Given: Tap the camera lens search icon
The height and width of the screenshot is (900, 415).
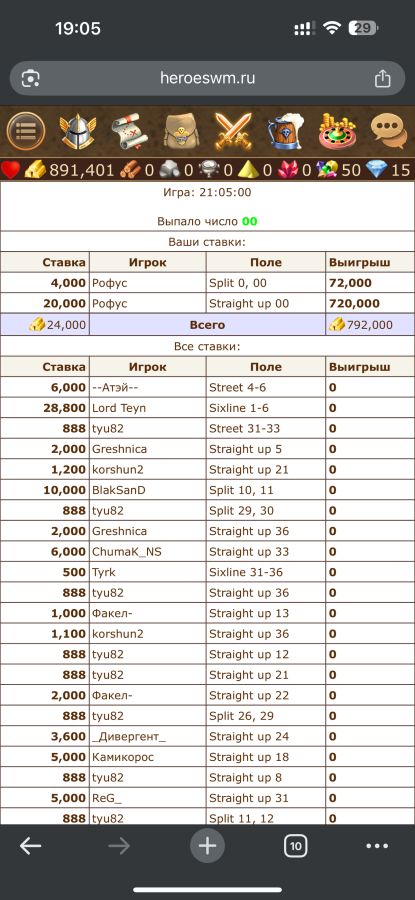Looking at the screenshot, I should click(x=30, y=78).
